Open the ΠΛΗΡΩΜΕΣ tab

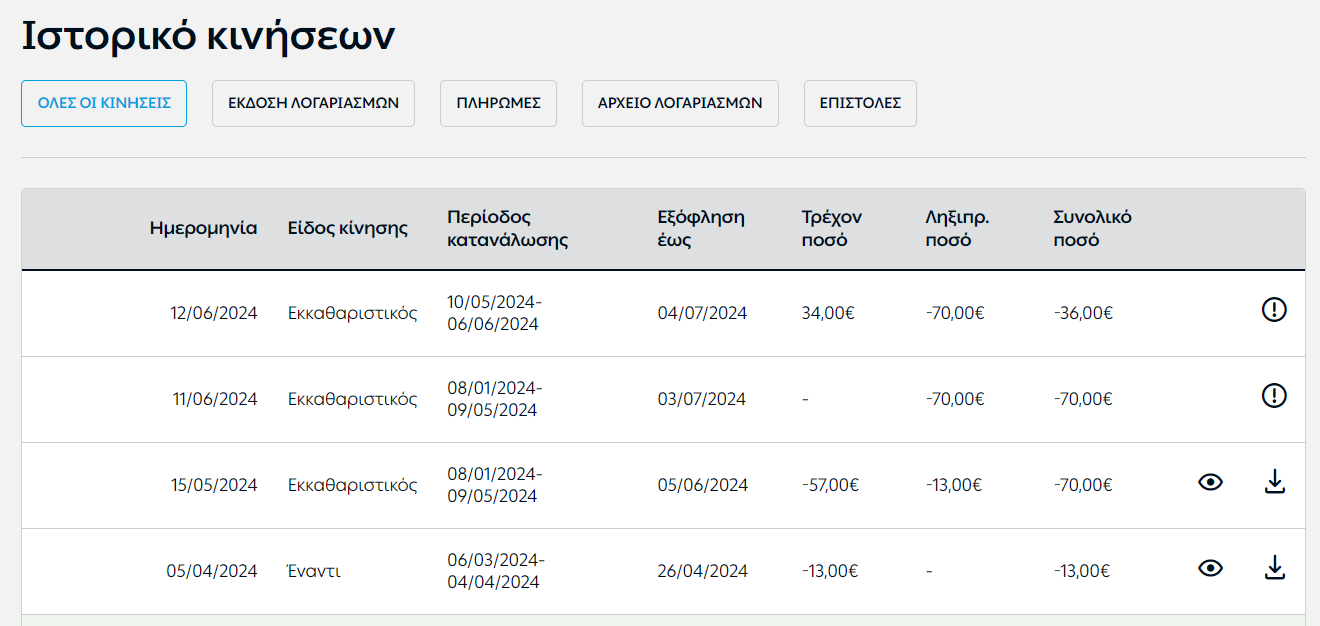(x=498, y=103)
